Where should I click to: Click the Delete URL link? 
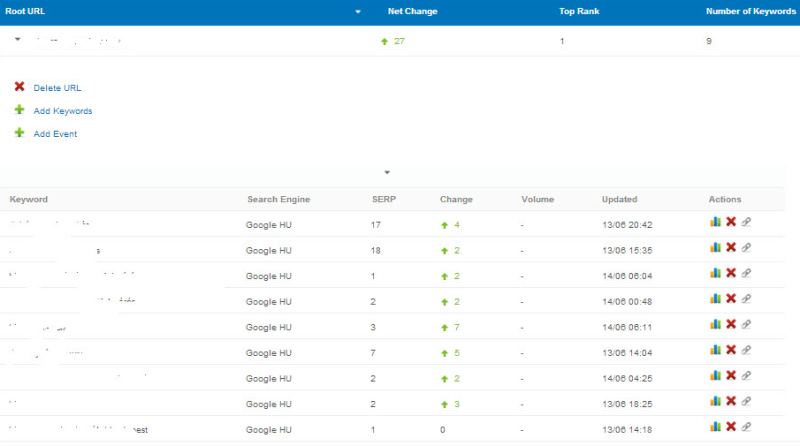(x=57, y=88)
